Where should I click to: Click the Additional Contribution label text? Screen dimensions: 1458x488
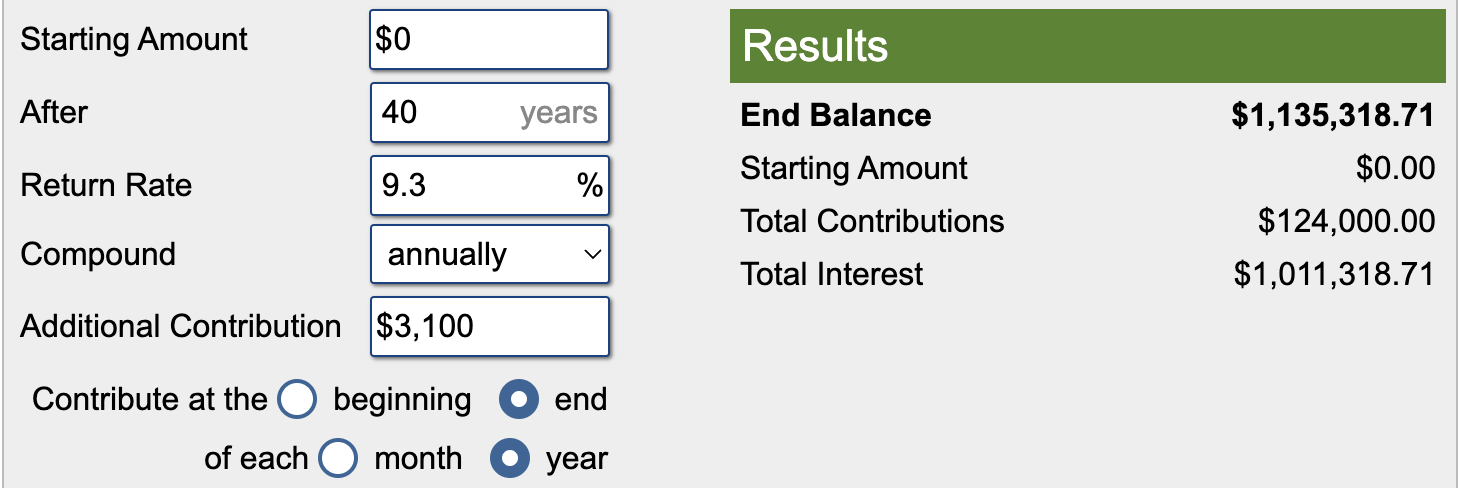tap(180, 327)
